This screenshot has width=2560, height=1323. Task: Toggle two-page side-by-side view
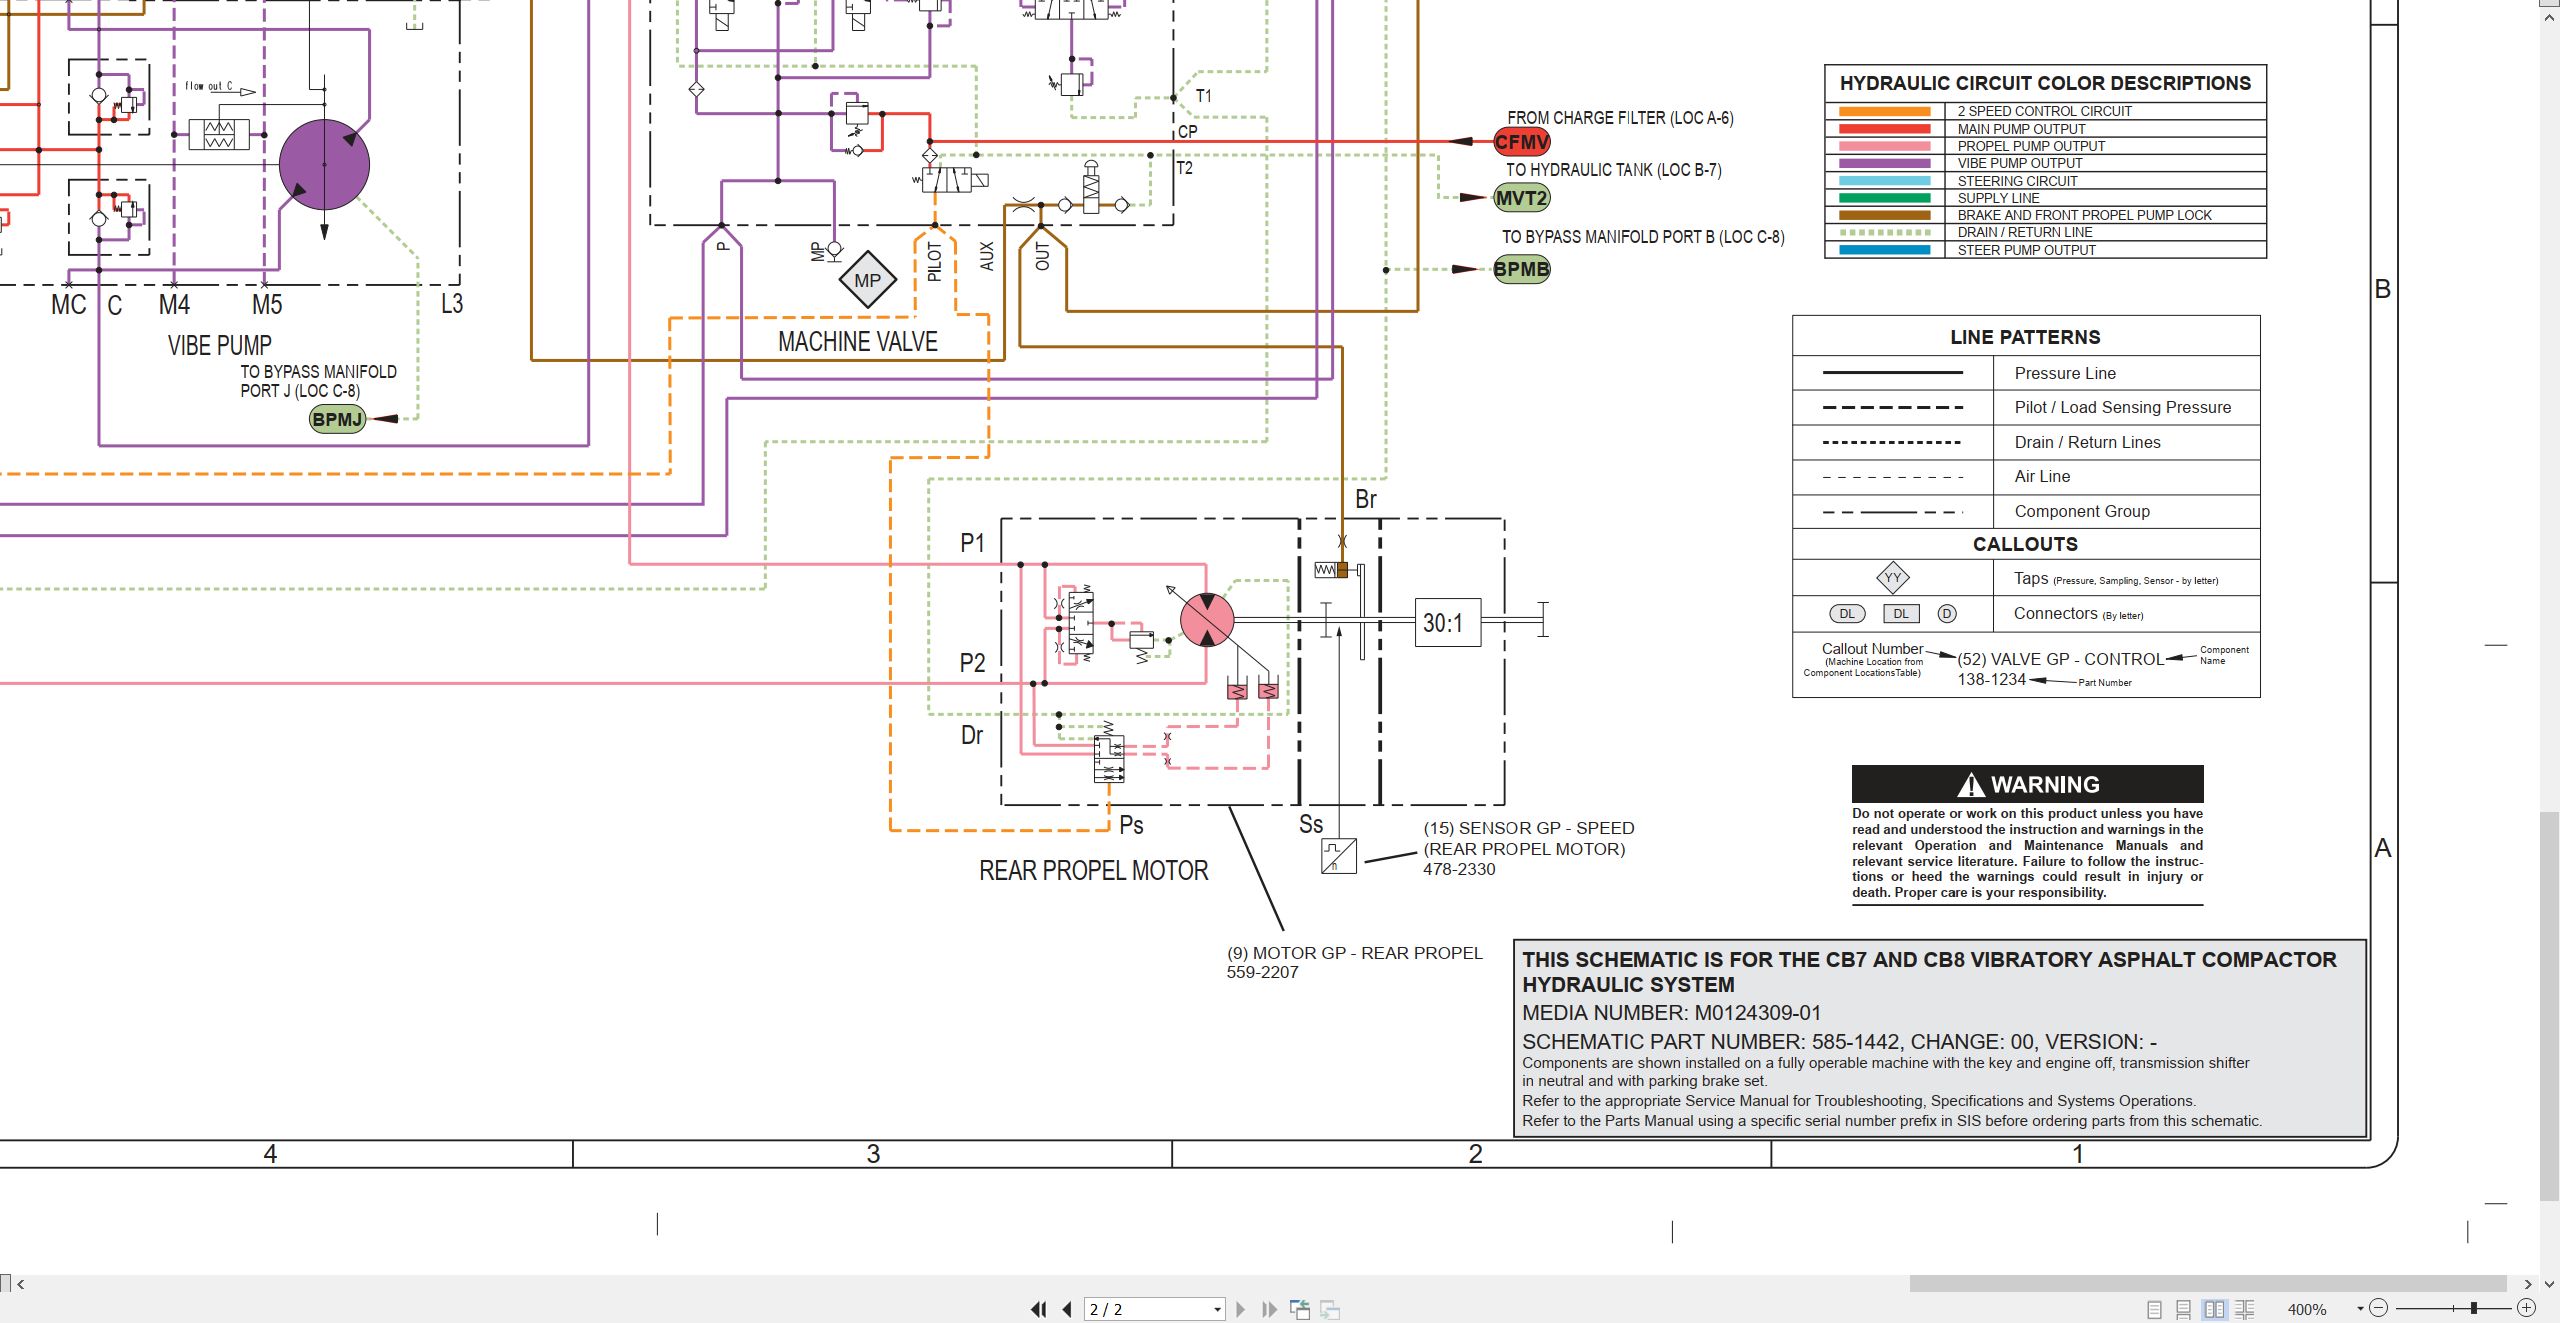point(2215,1309)
